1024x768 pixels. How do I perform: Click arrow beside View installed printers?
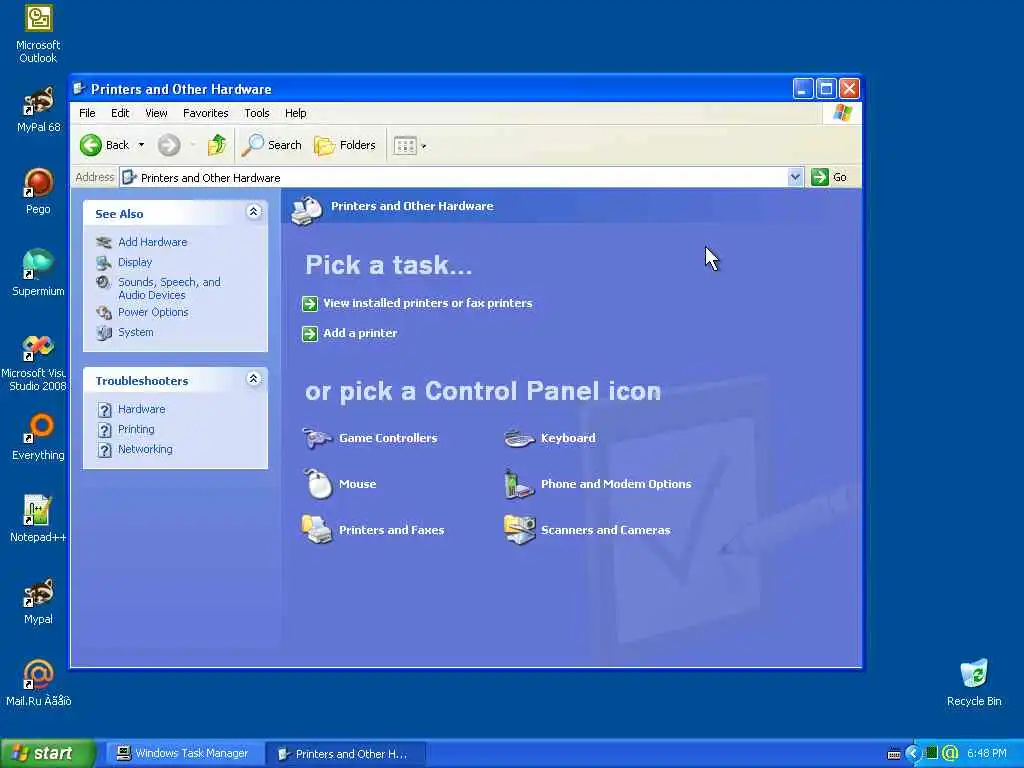(x=310, y=304)
